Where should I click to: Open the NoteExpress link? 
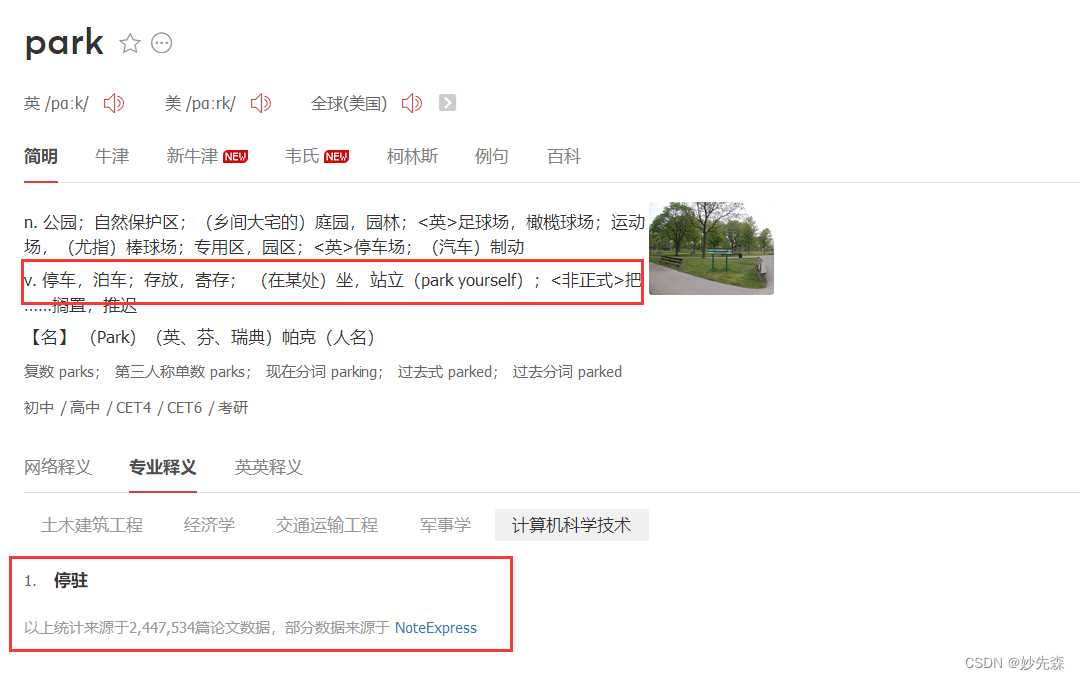click(436, 628)
